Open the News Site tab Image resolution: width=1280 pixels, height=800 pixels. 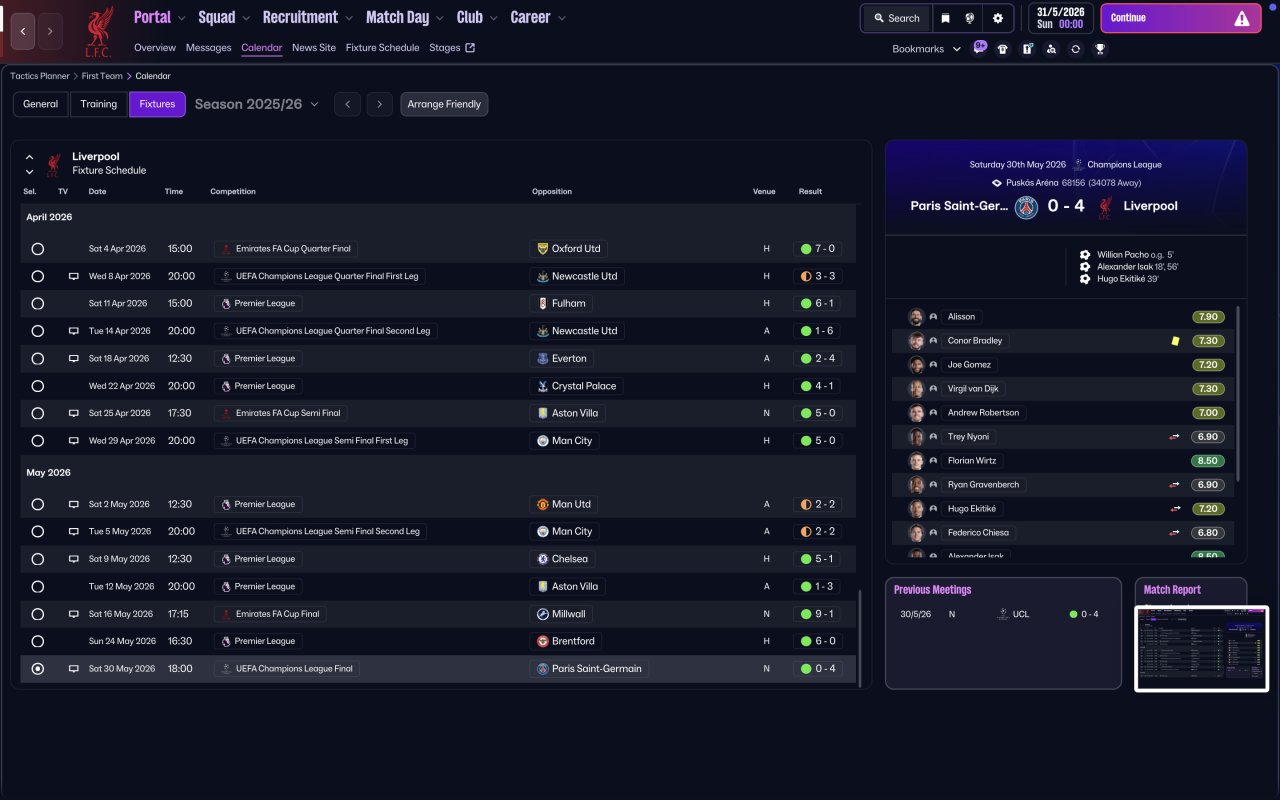[x=314, y=48]
